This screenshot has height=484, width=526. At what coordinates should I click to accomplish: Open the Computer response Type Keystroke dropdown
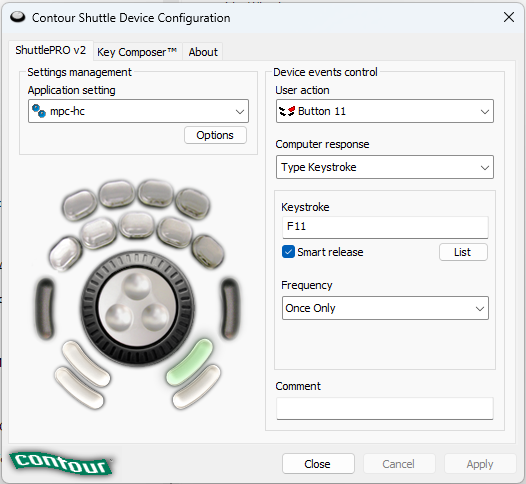coord(385,167)
